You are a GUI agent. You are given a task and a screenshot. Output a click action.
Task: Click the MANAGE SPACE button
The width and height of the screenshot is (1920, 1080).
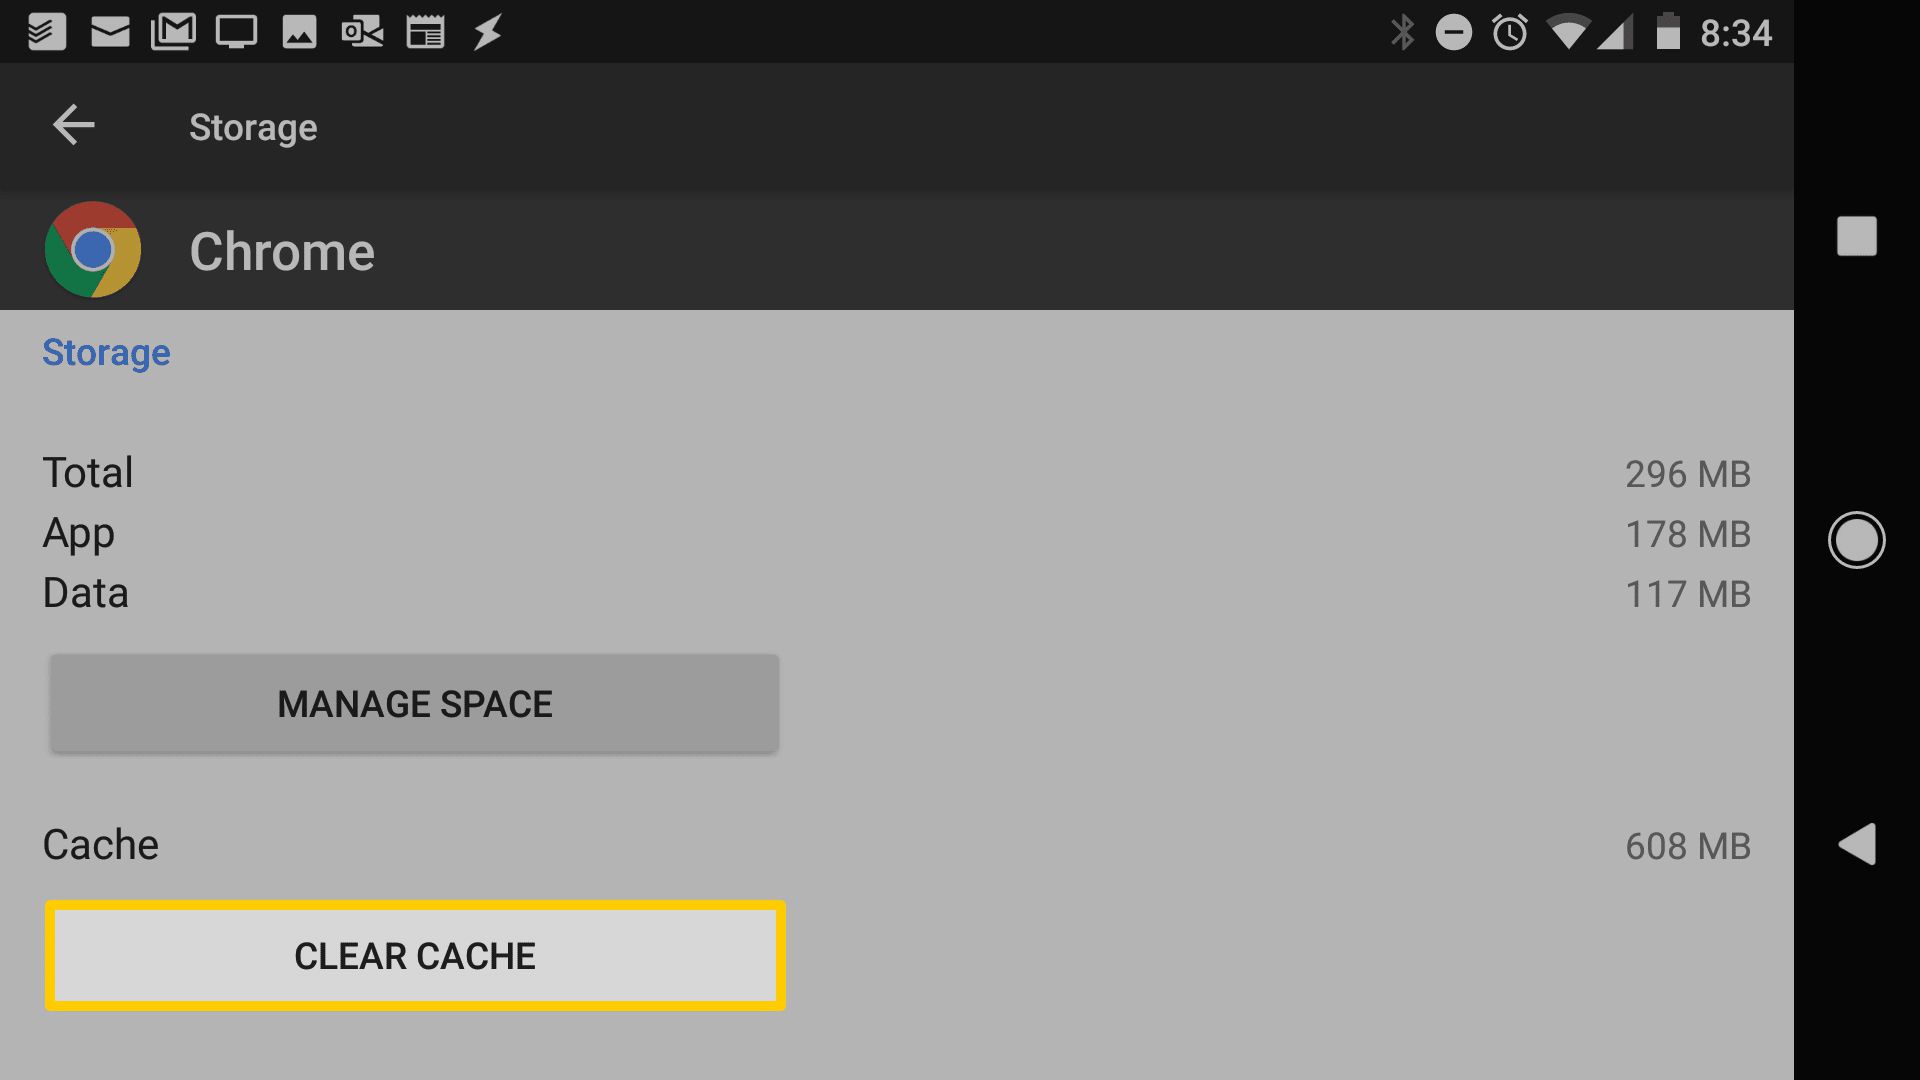pyautogui.click(x=413, y=703)
